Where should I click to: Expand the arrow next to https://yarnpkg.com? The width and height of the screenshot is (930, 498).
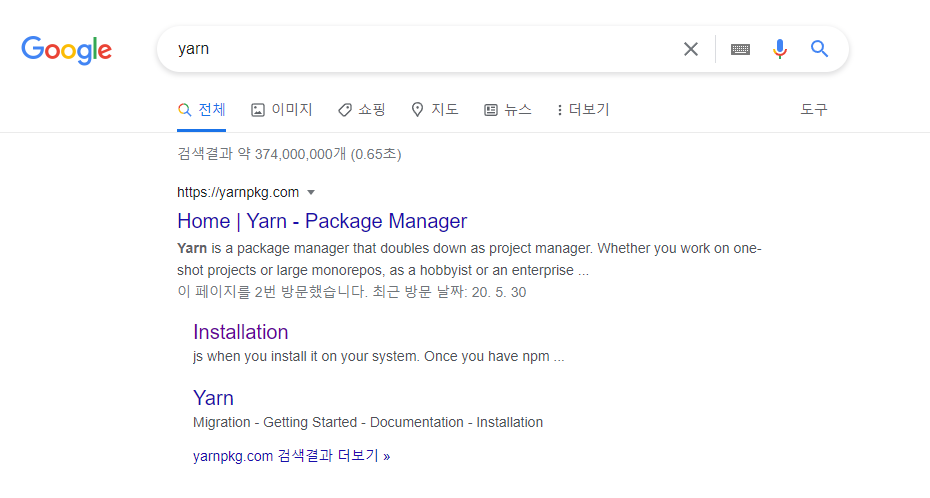(311, 193)
